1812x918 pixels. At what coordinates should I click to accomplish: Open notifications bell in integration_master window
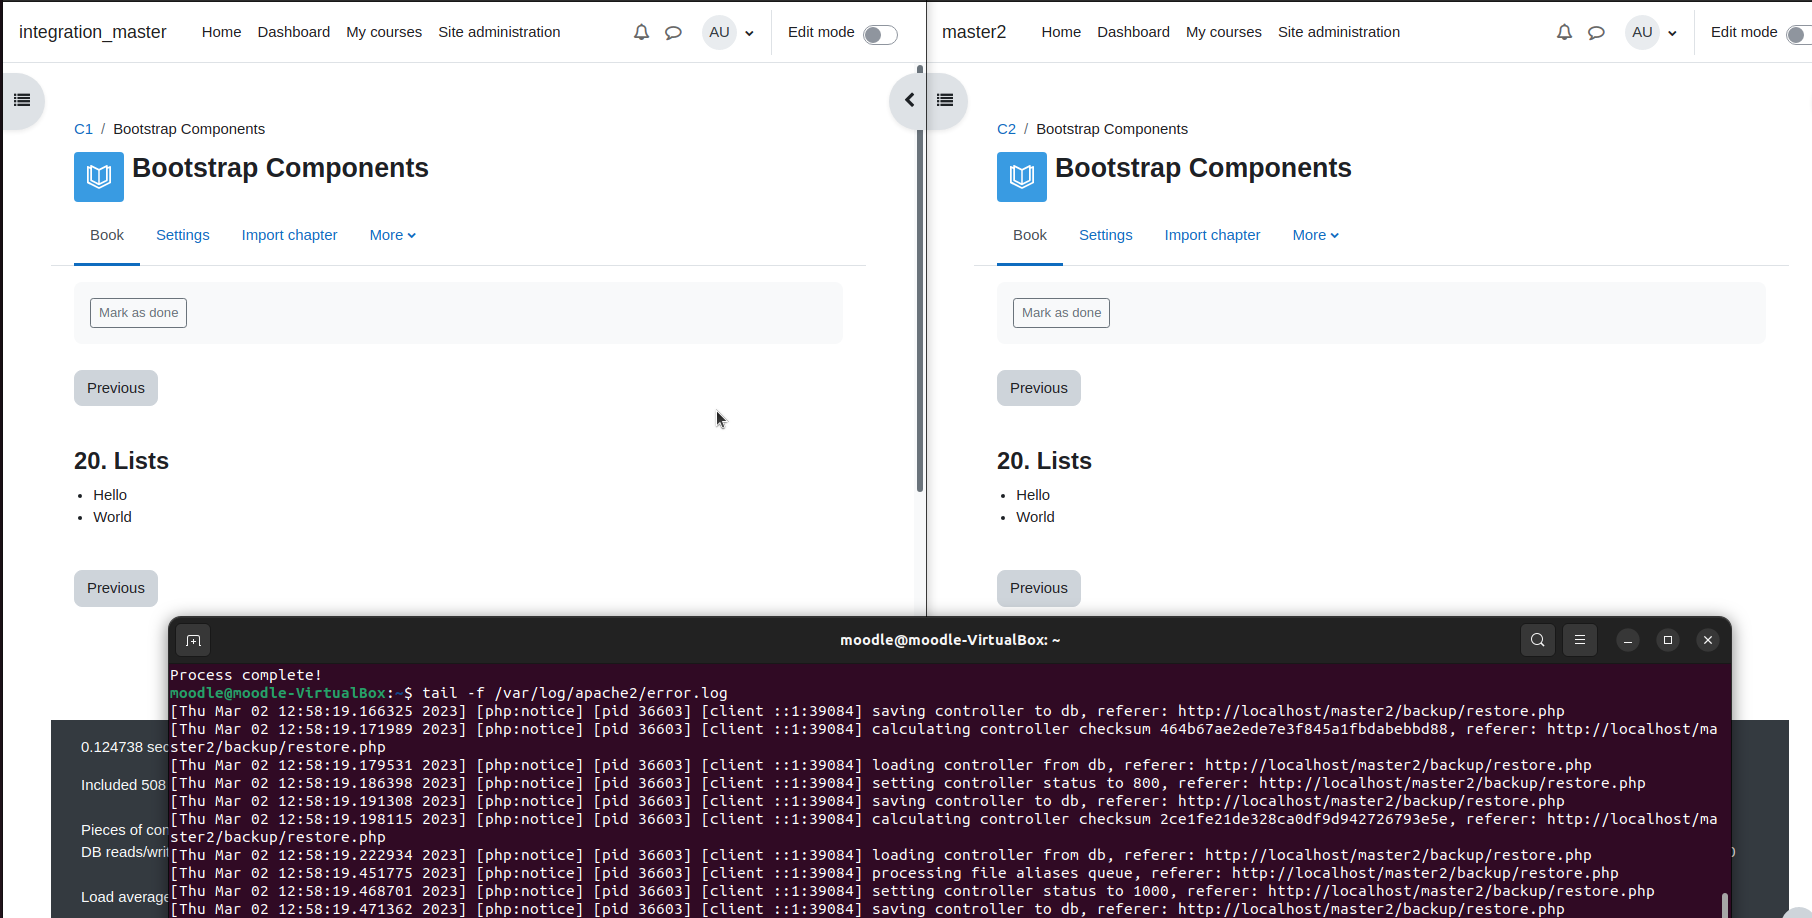[641, 32]
